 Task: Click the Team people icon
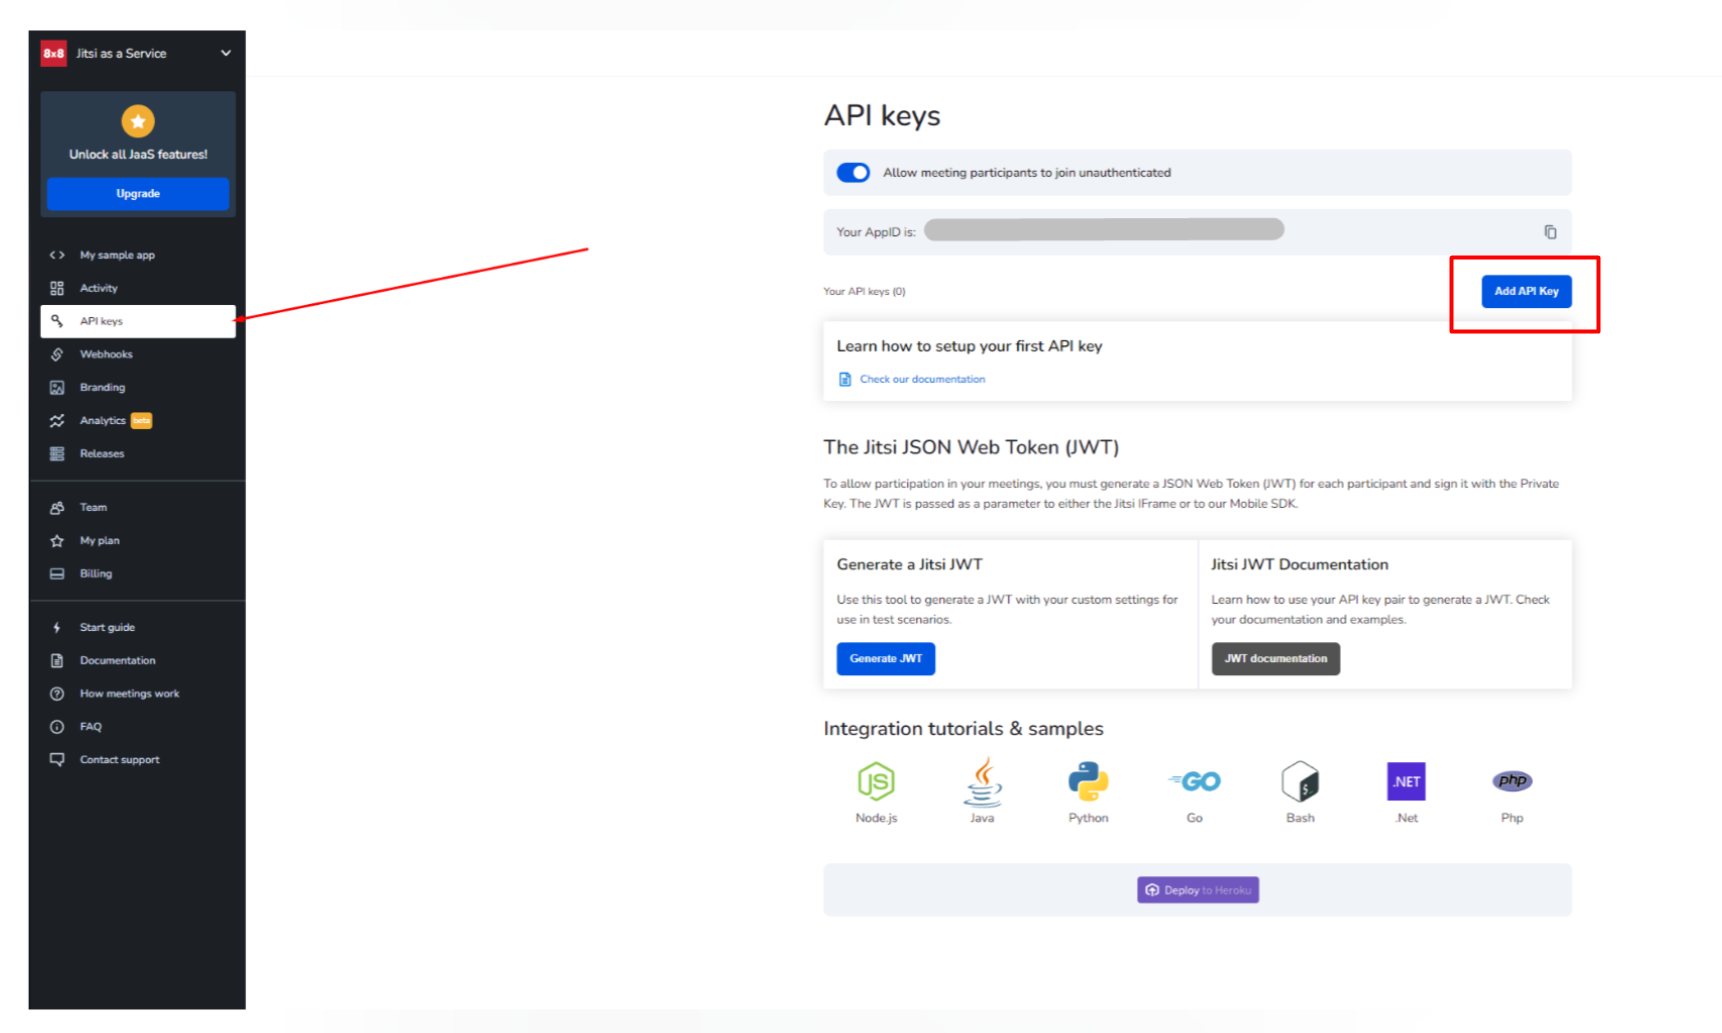tap(57, 508)
